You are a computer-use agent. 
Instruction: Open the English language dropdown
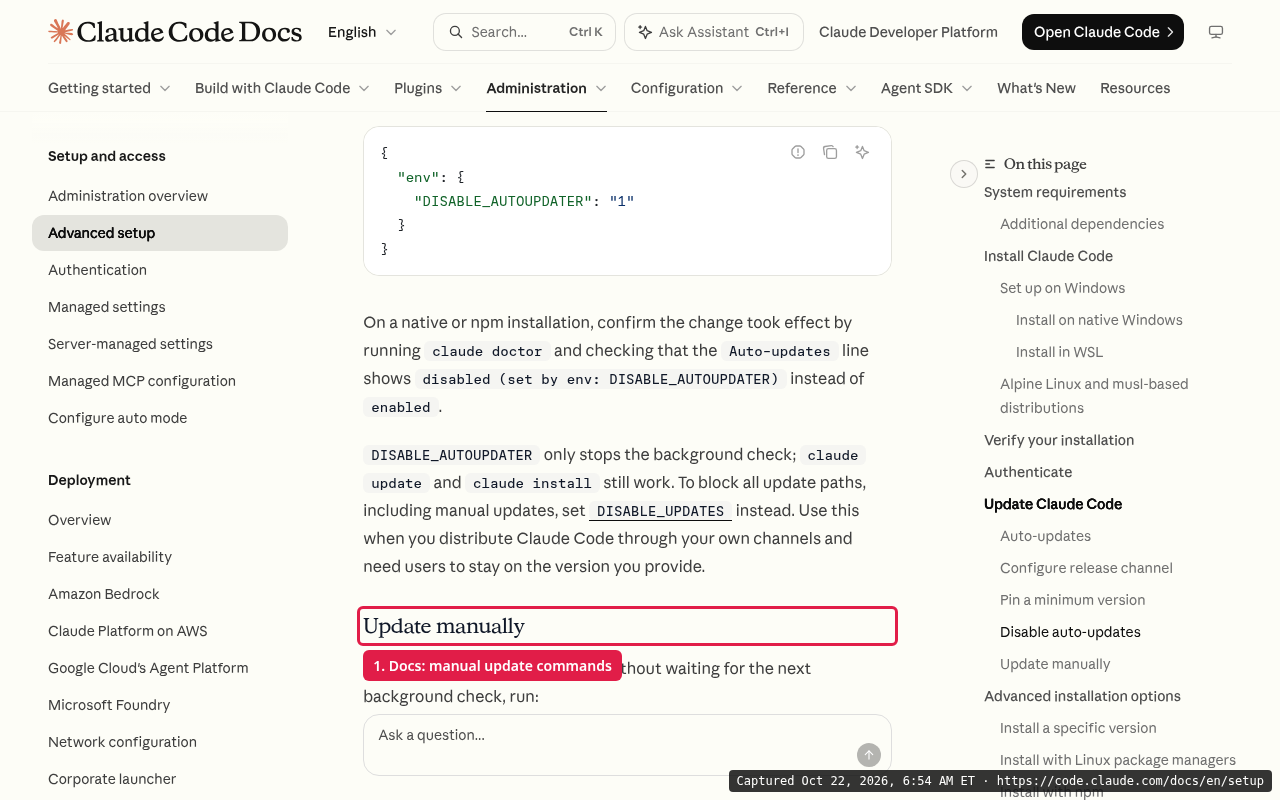click(362, 32)
